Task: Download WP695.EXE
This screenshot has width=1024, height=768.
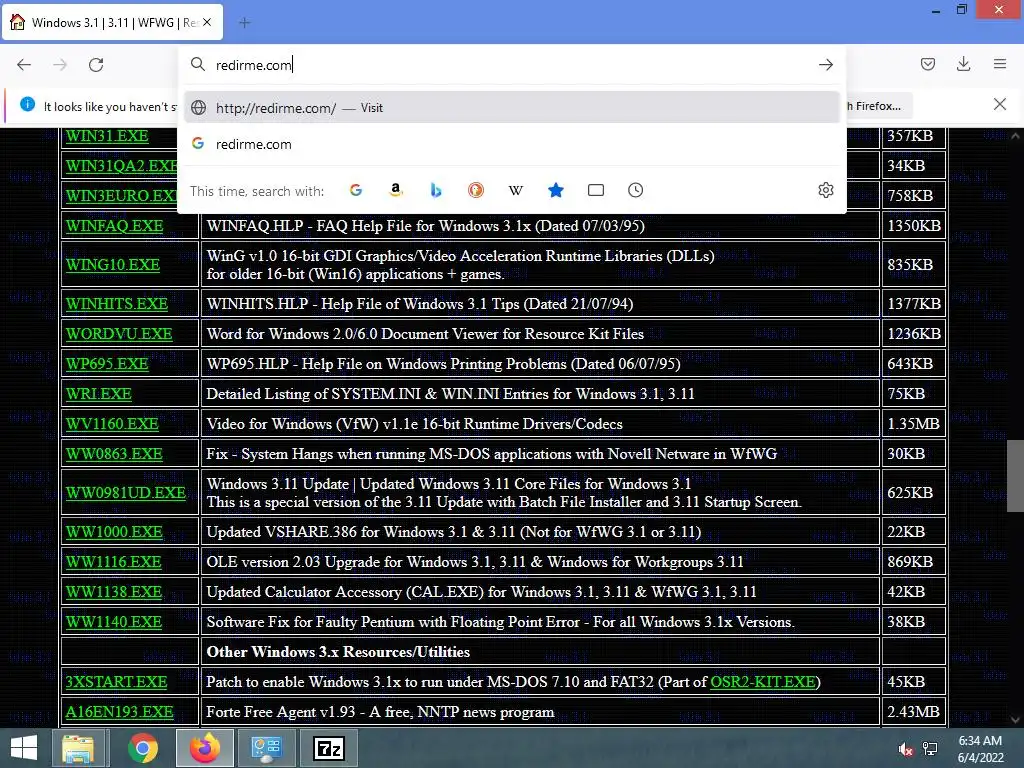Action: [107, 364]
